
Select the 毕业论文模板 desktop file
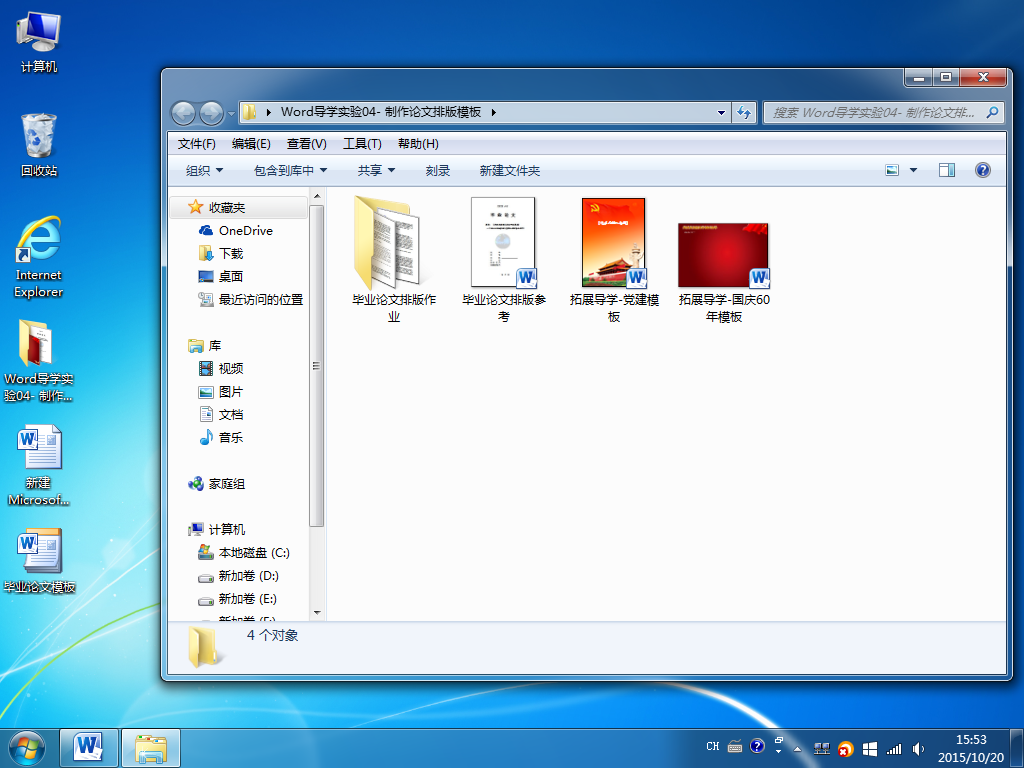tap(39, 561)
